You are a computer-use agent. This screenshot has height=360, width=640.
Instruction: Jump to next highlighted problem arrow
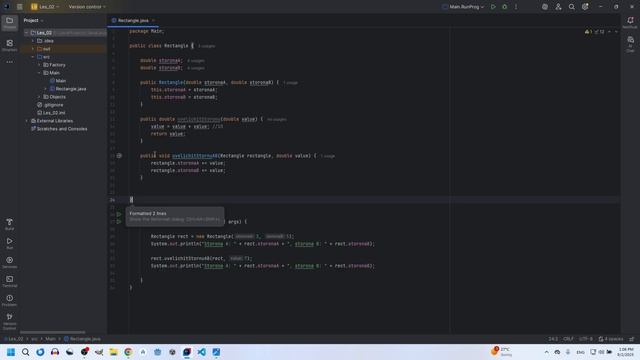click(x=616, y=31)
